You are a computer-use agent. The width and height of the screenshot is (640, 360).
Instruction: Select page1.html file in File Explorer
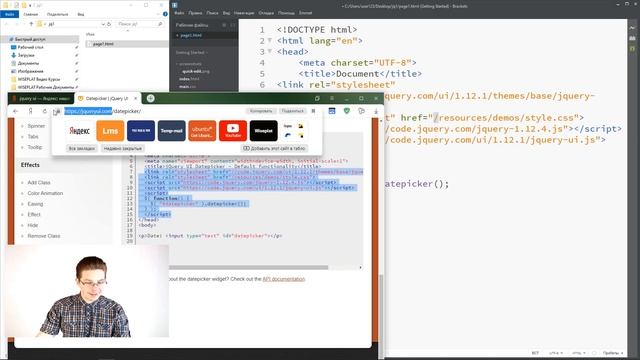tap(103, 44)
